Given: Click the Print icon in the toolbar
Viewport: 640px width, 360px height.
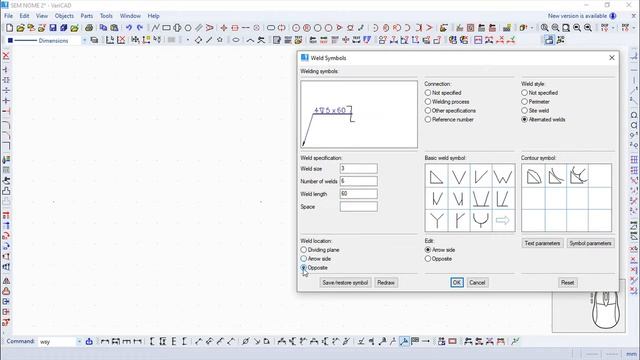Looking at the screenshot, I should 89,28.
